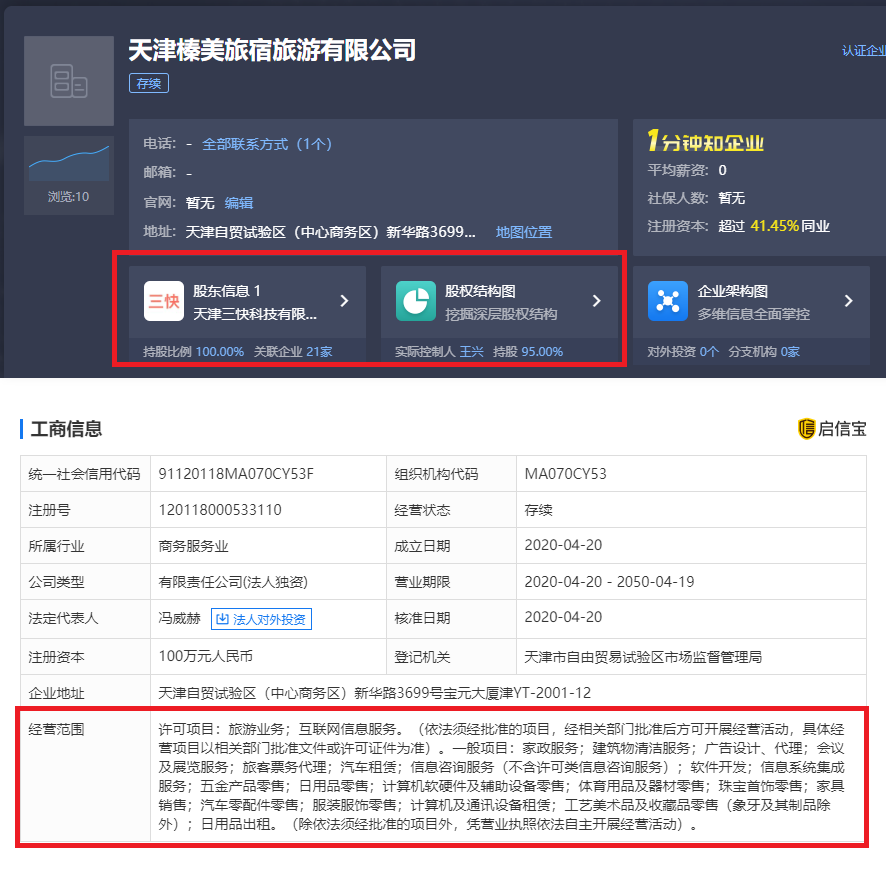Screen dimensions: 886x872
Task: Click the 社保人数 暂无 value
Action: [x=731, y=198]
